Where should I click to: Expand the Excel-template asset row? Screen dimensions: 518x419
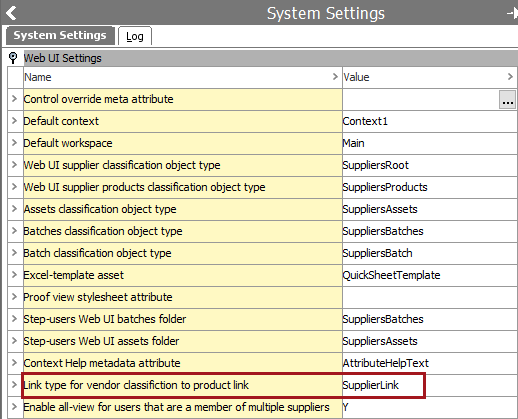14,275
